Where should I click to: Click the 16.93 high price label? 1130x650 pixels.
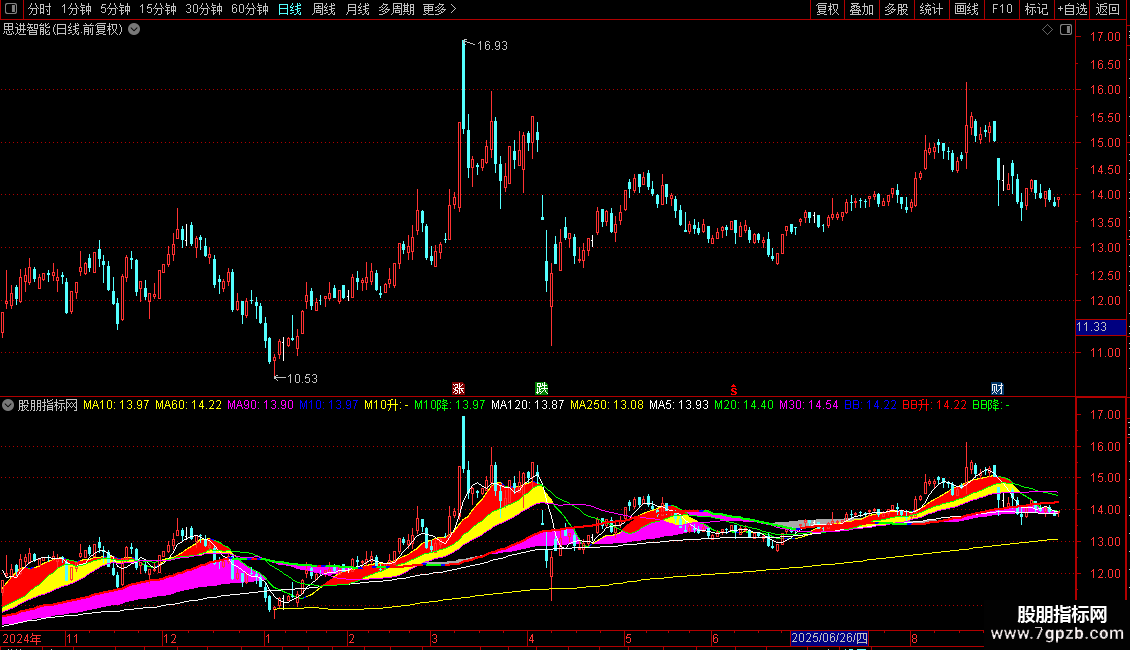[492, 45]
